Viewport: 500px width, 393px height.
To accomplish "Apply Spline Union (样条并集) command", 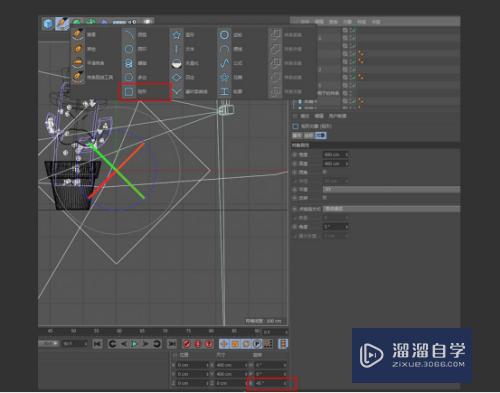I will [276, 49].
